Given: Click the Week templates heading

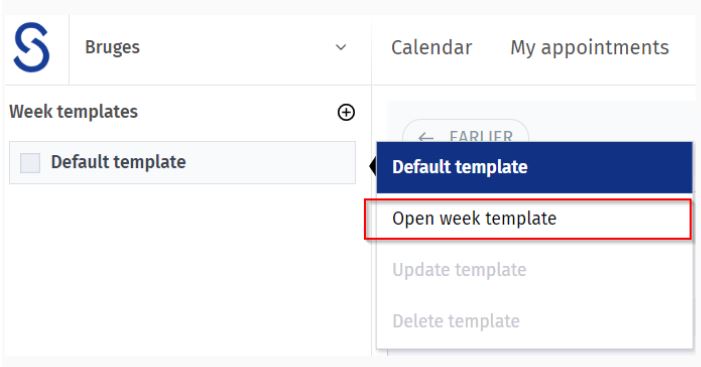Looking at the screenshot, I should tap(74, 112).
